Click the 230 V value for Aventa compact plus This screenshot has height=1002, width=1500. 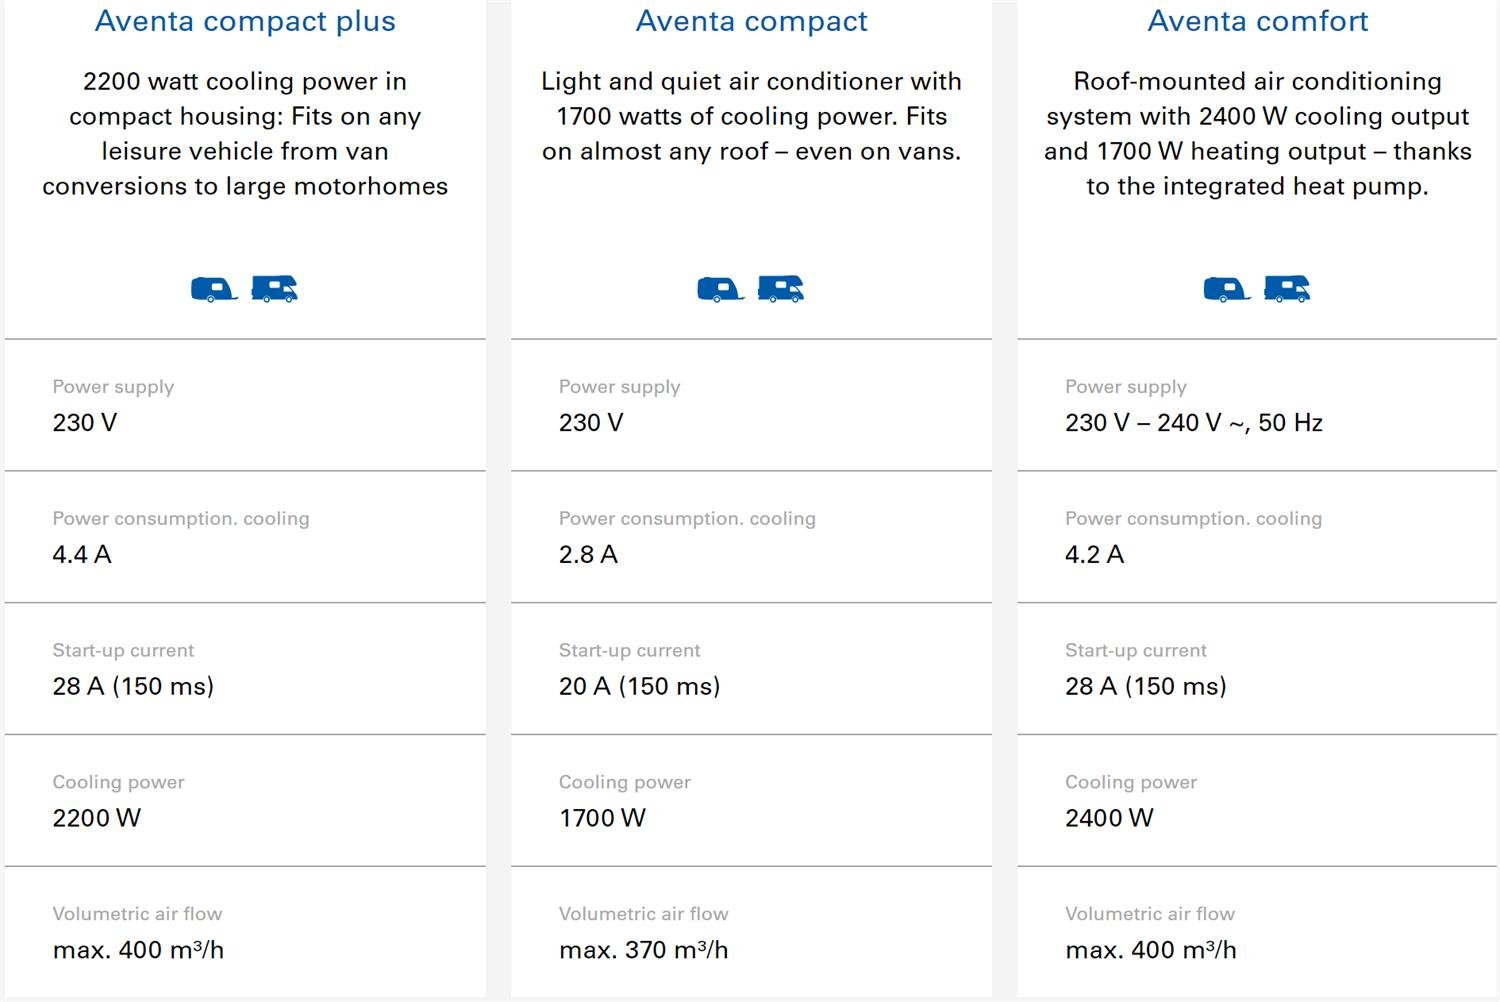85,423
